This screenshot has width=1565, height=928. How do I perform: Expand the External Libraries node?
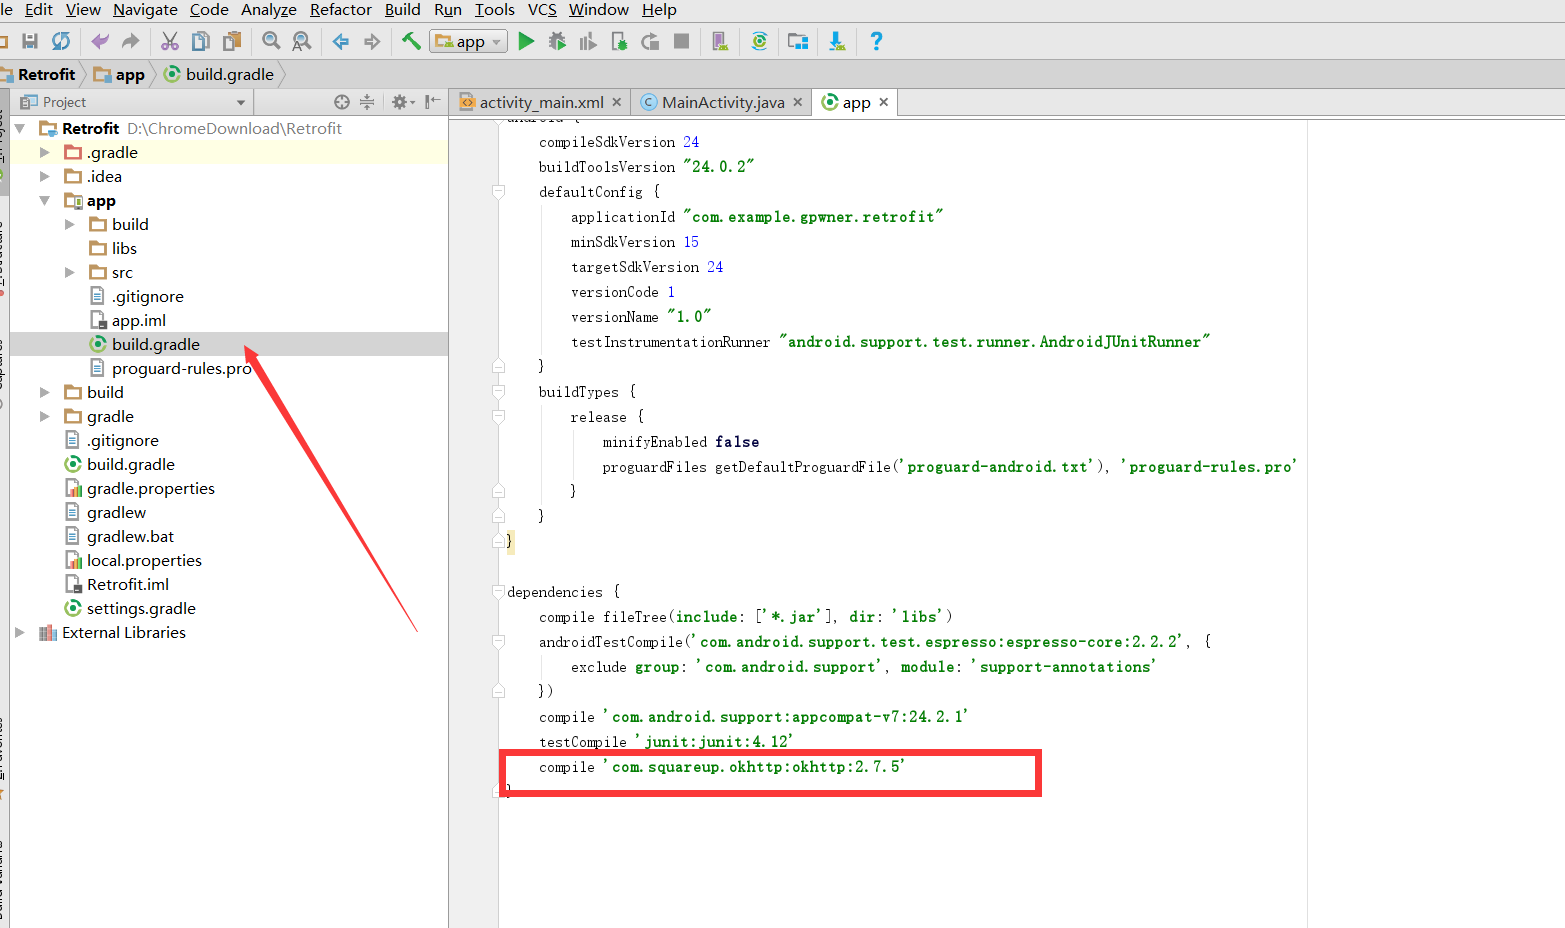click(x=19, y=632)
